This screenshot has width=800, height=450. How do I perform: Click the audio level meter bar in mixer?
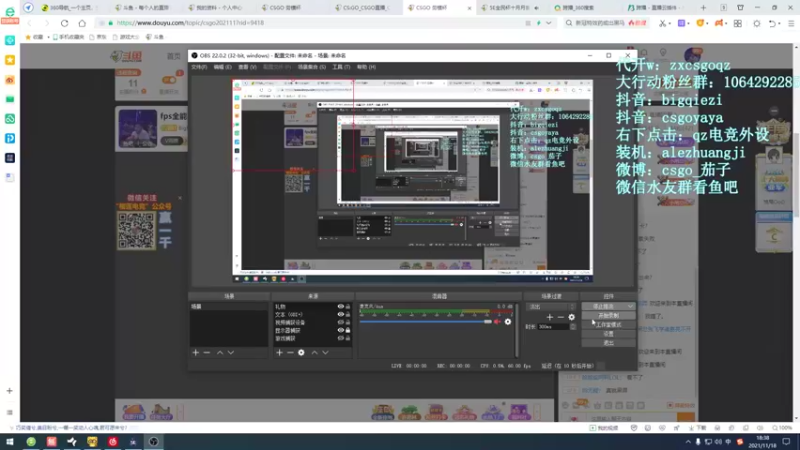click(x=436, y=311)
